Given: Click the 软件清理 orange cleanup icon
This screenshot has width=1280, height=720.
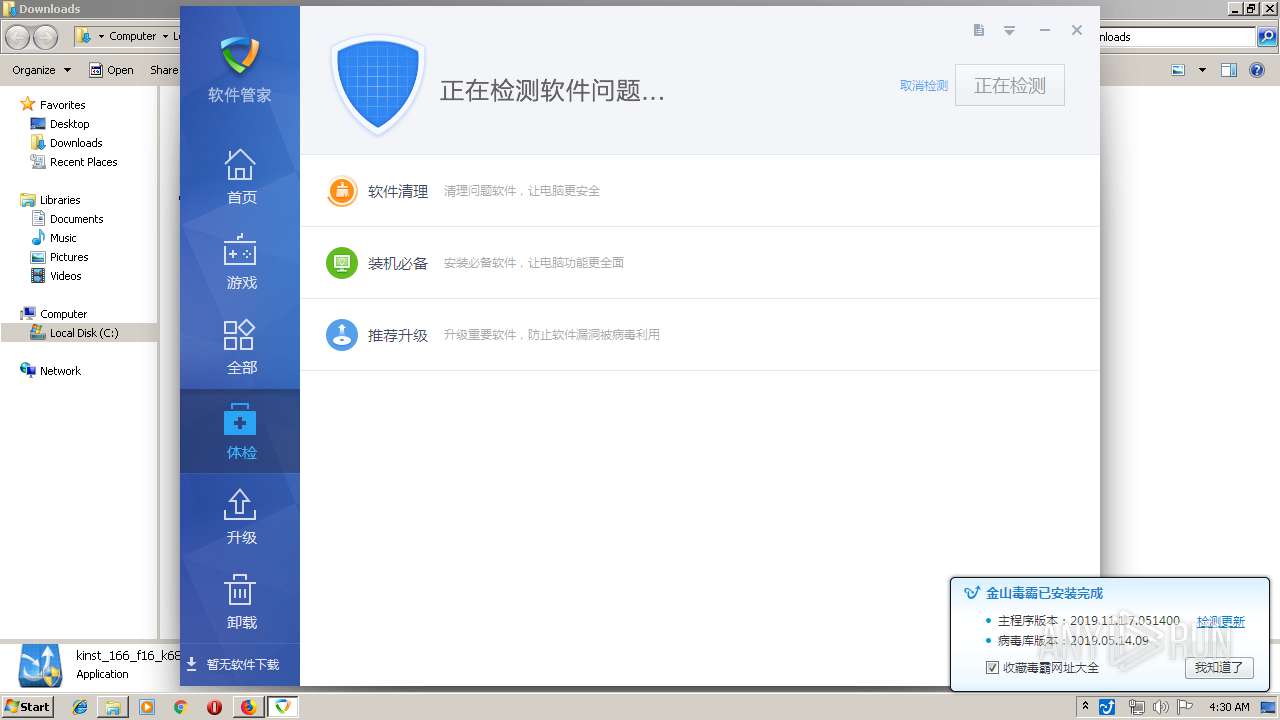Looking at the screenshot, I should coord(342,191).
